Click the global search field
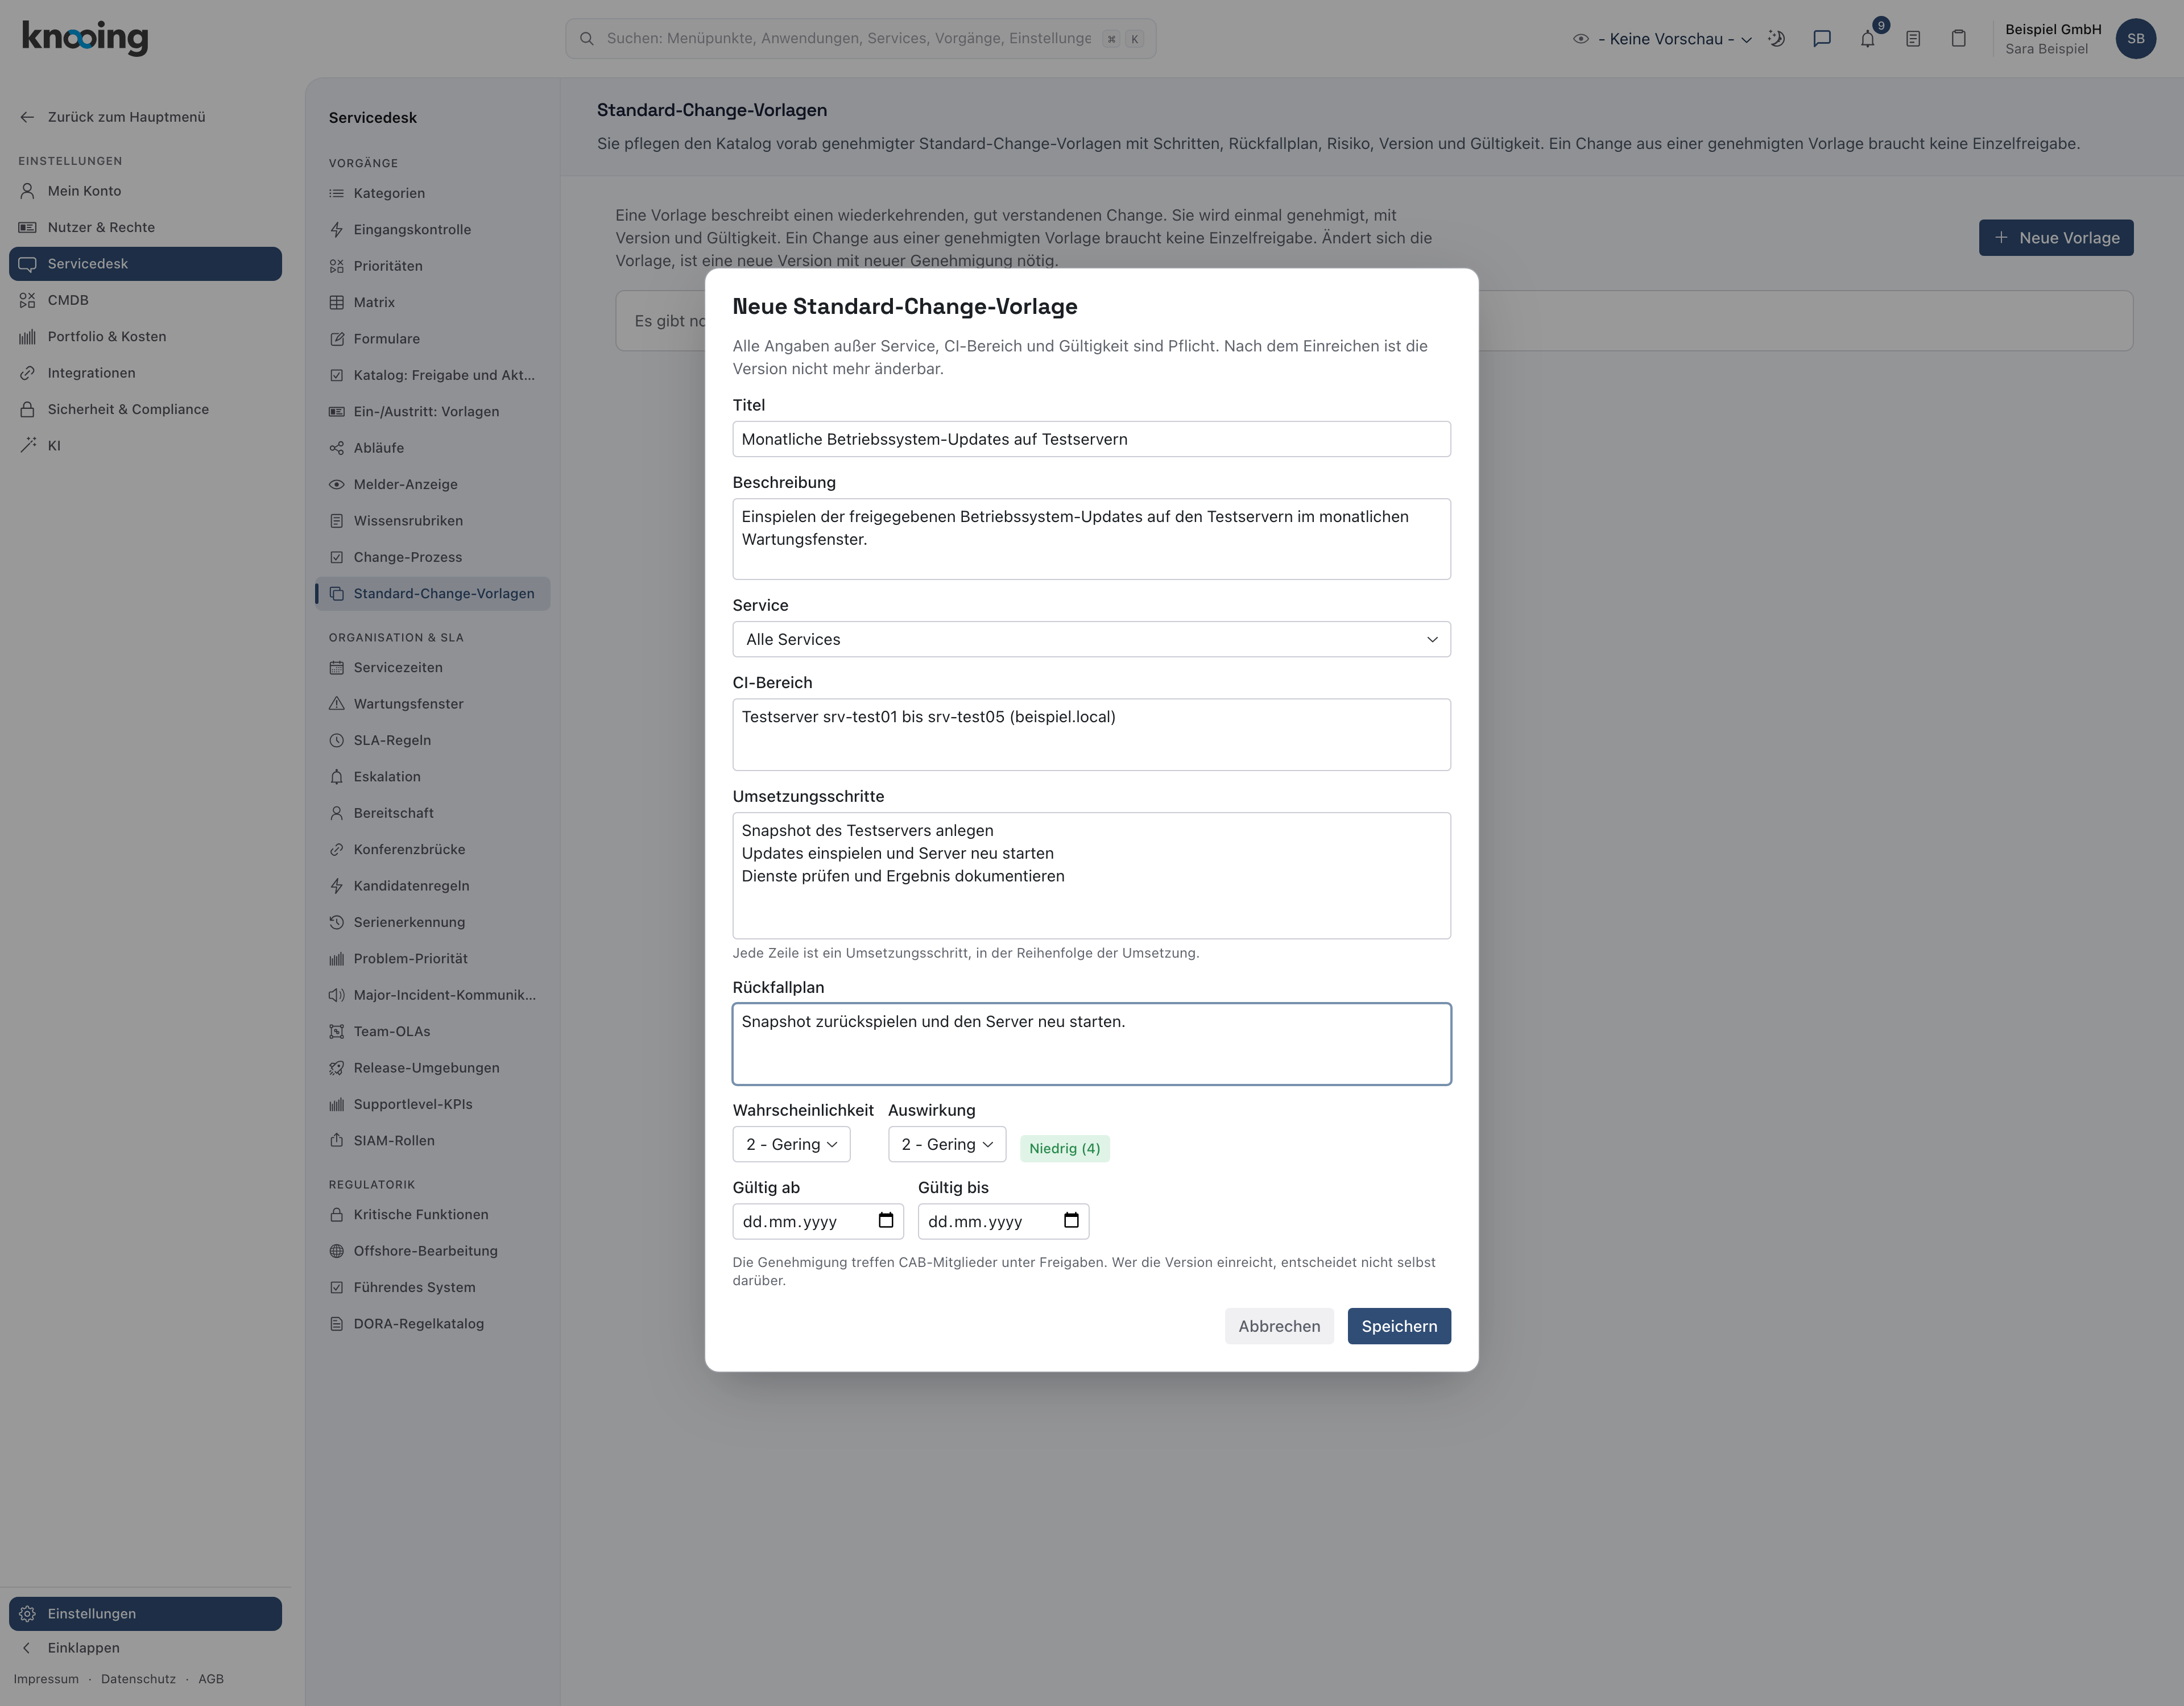Image resolution: width=2184 pixels, height=1706 pixels. [860, 39]
